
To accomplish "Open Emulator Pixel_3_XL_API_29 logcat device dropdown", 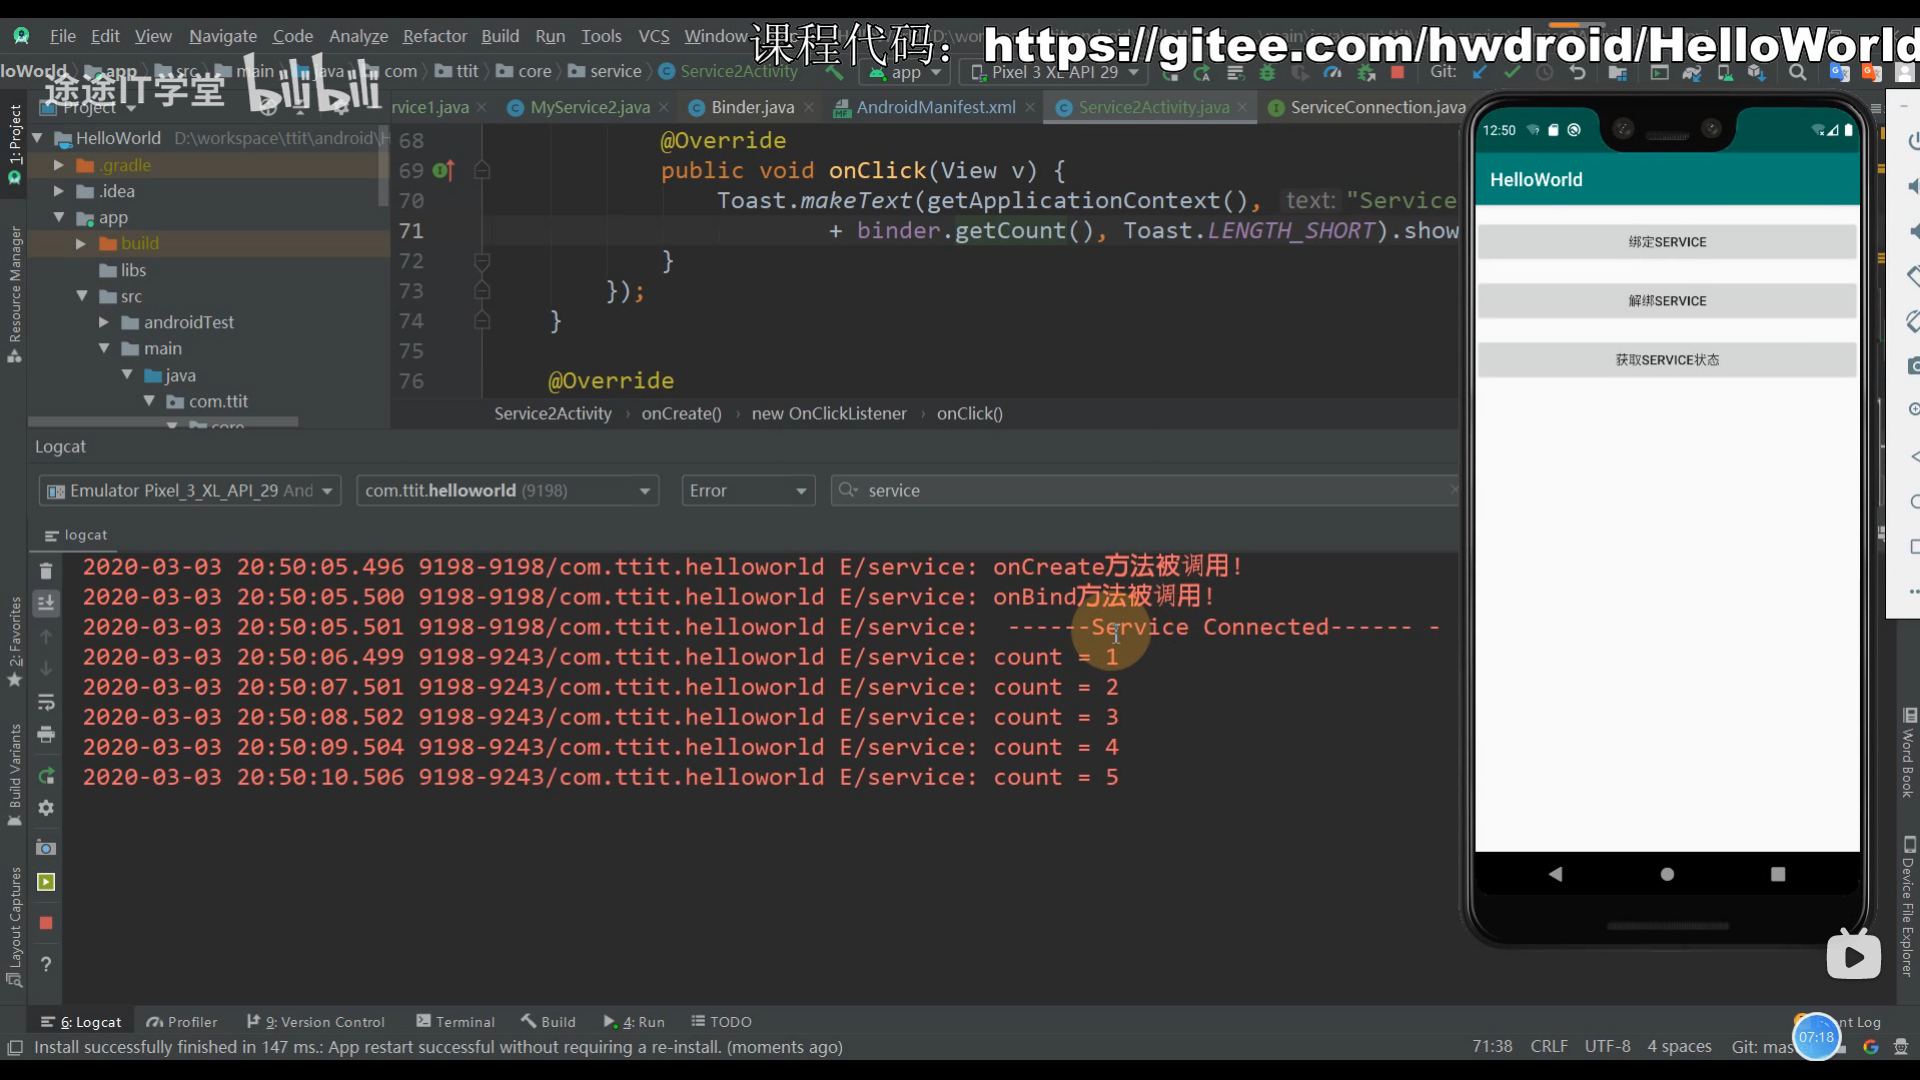I will [x=190, y=491].
